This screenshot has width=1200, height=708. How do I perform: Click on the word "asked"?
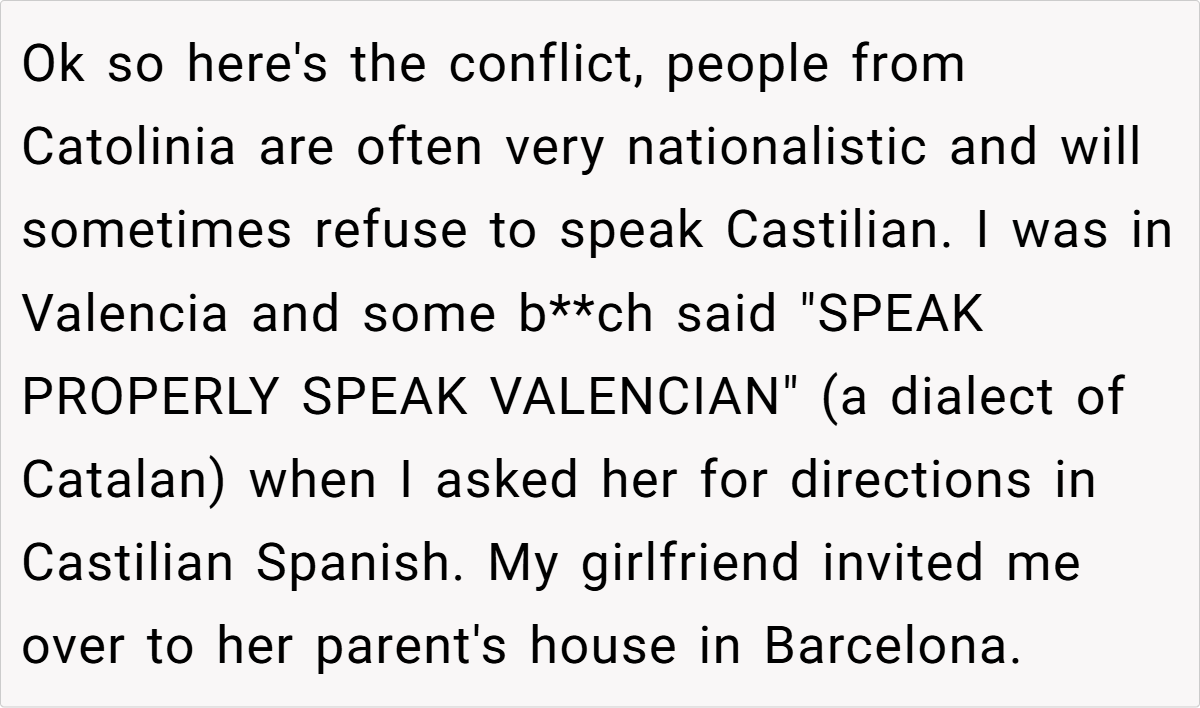coord(506,480)
